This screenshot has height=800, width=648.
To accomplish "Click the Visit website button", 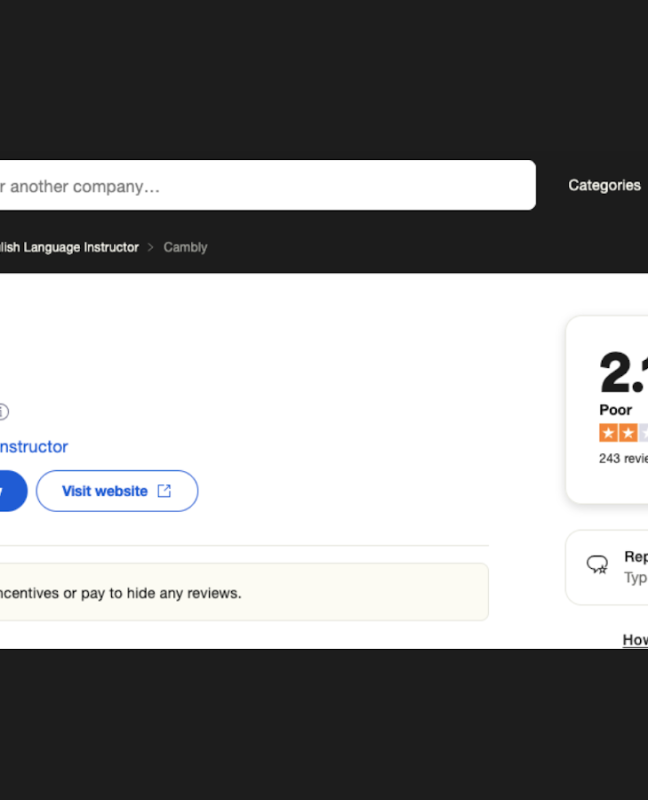I will (117, 491).
